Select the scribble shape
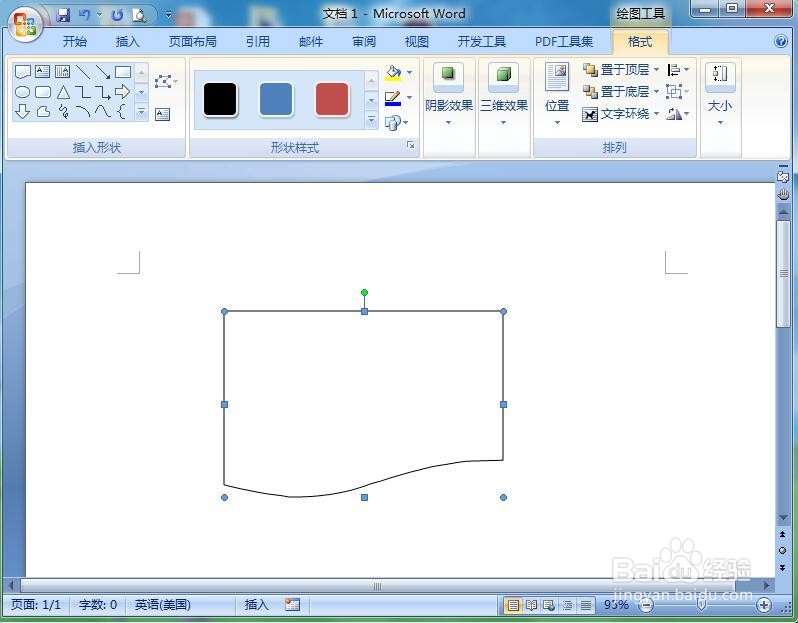 [63, 111]
